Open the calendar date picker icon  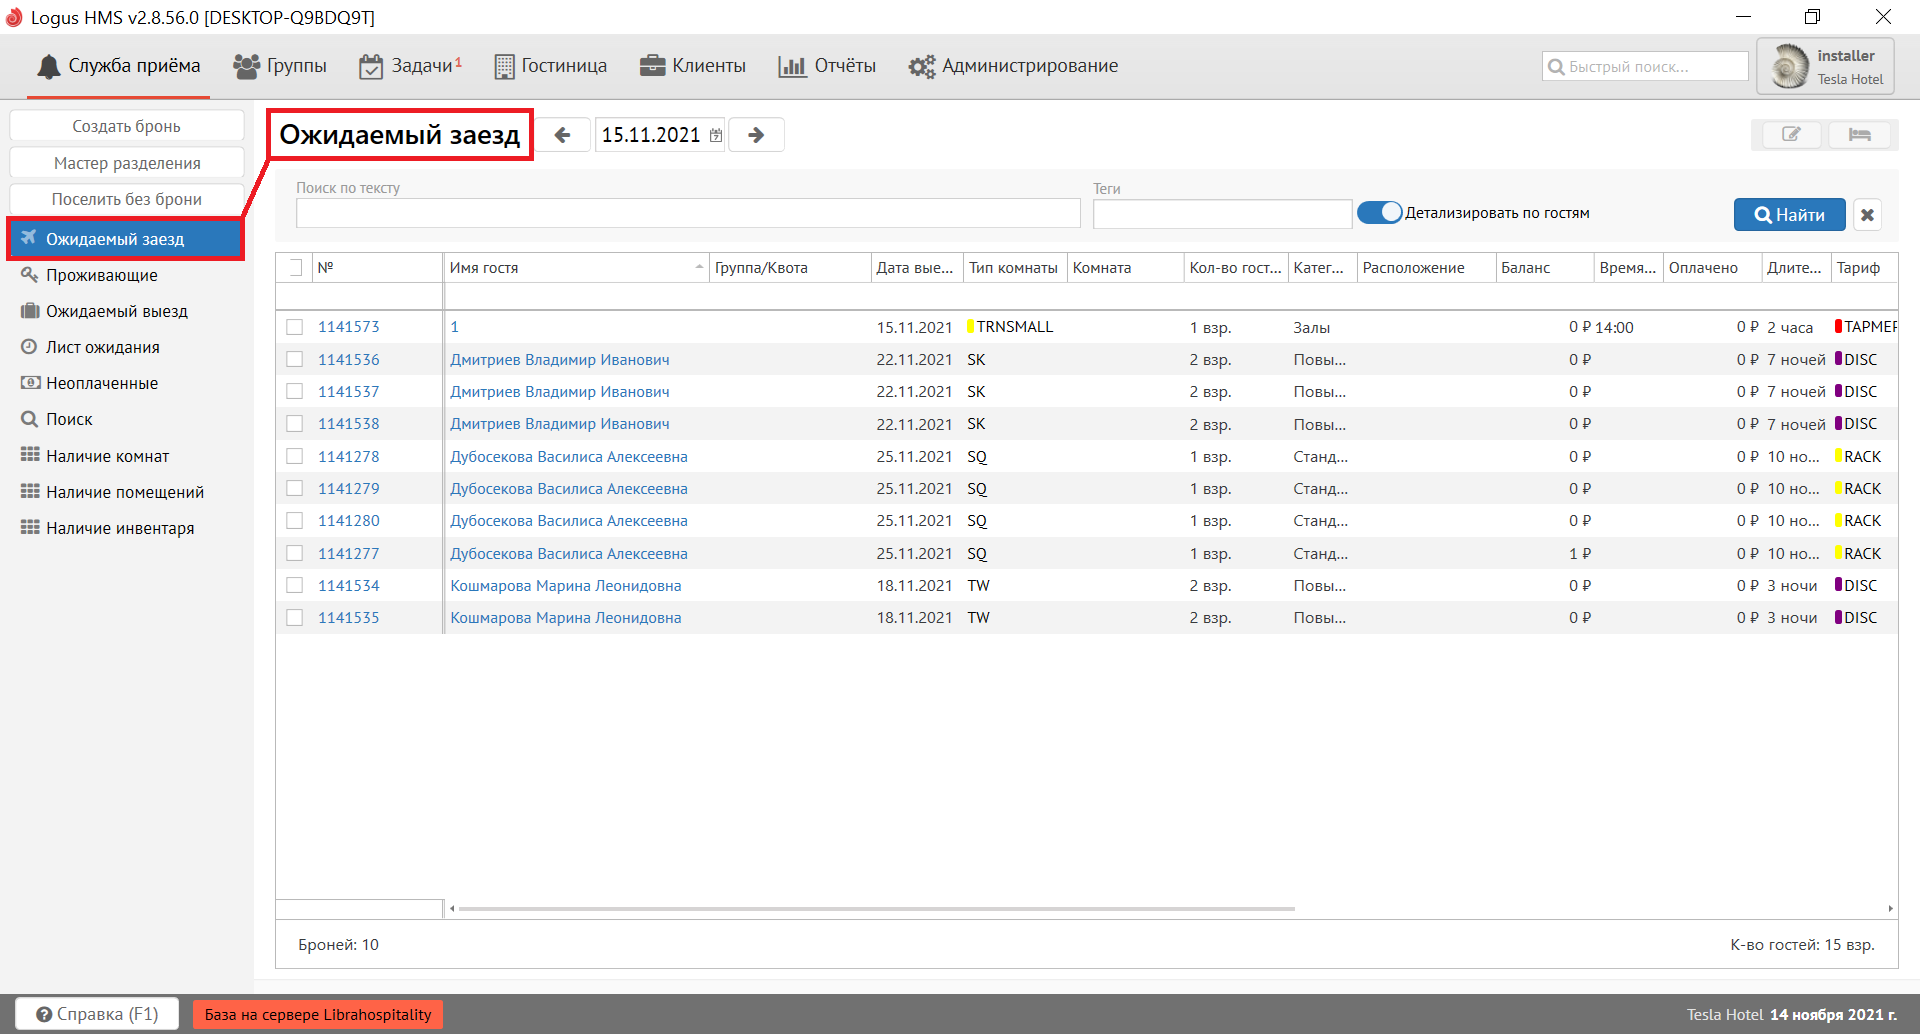pyautogui.click(x=716, y=136)
